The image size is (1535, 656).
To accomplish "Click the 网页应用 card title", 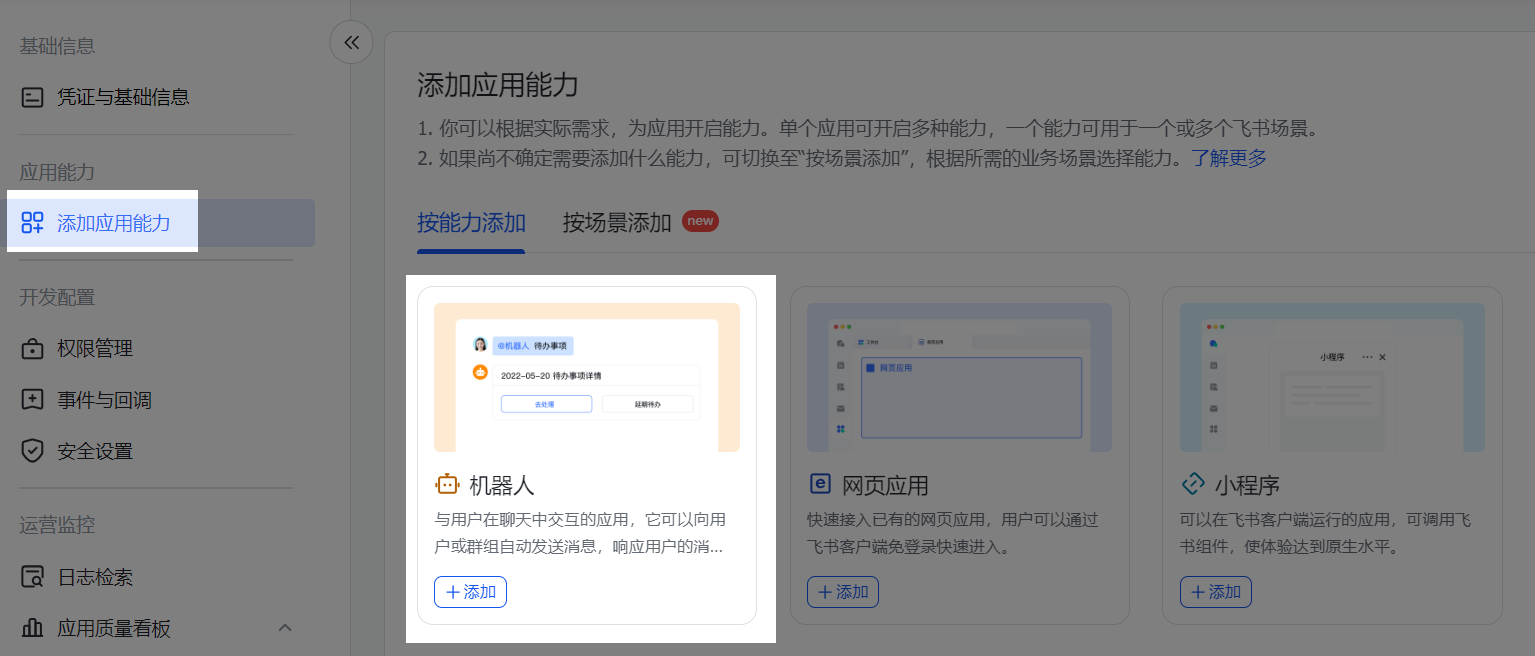I will click(885, 486).
